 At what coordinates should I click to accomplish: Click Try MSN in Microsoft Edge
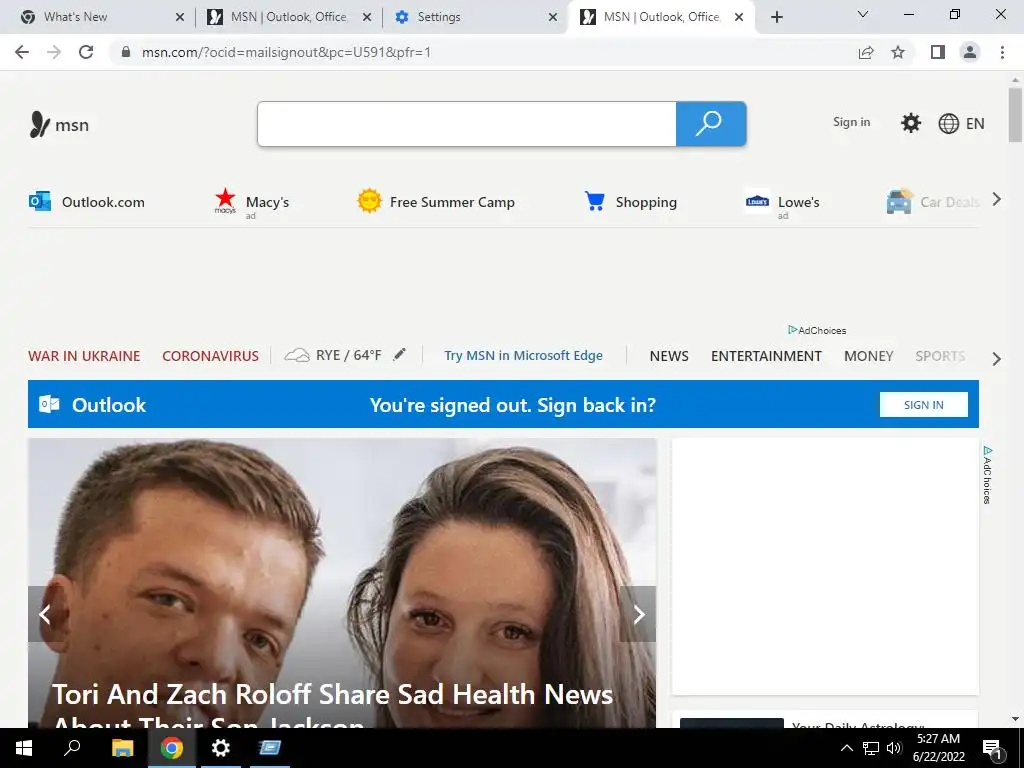[x=523, y=355]
